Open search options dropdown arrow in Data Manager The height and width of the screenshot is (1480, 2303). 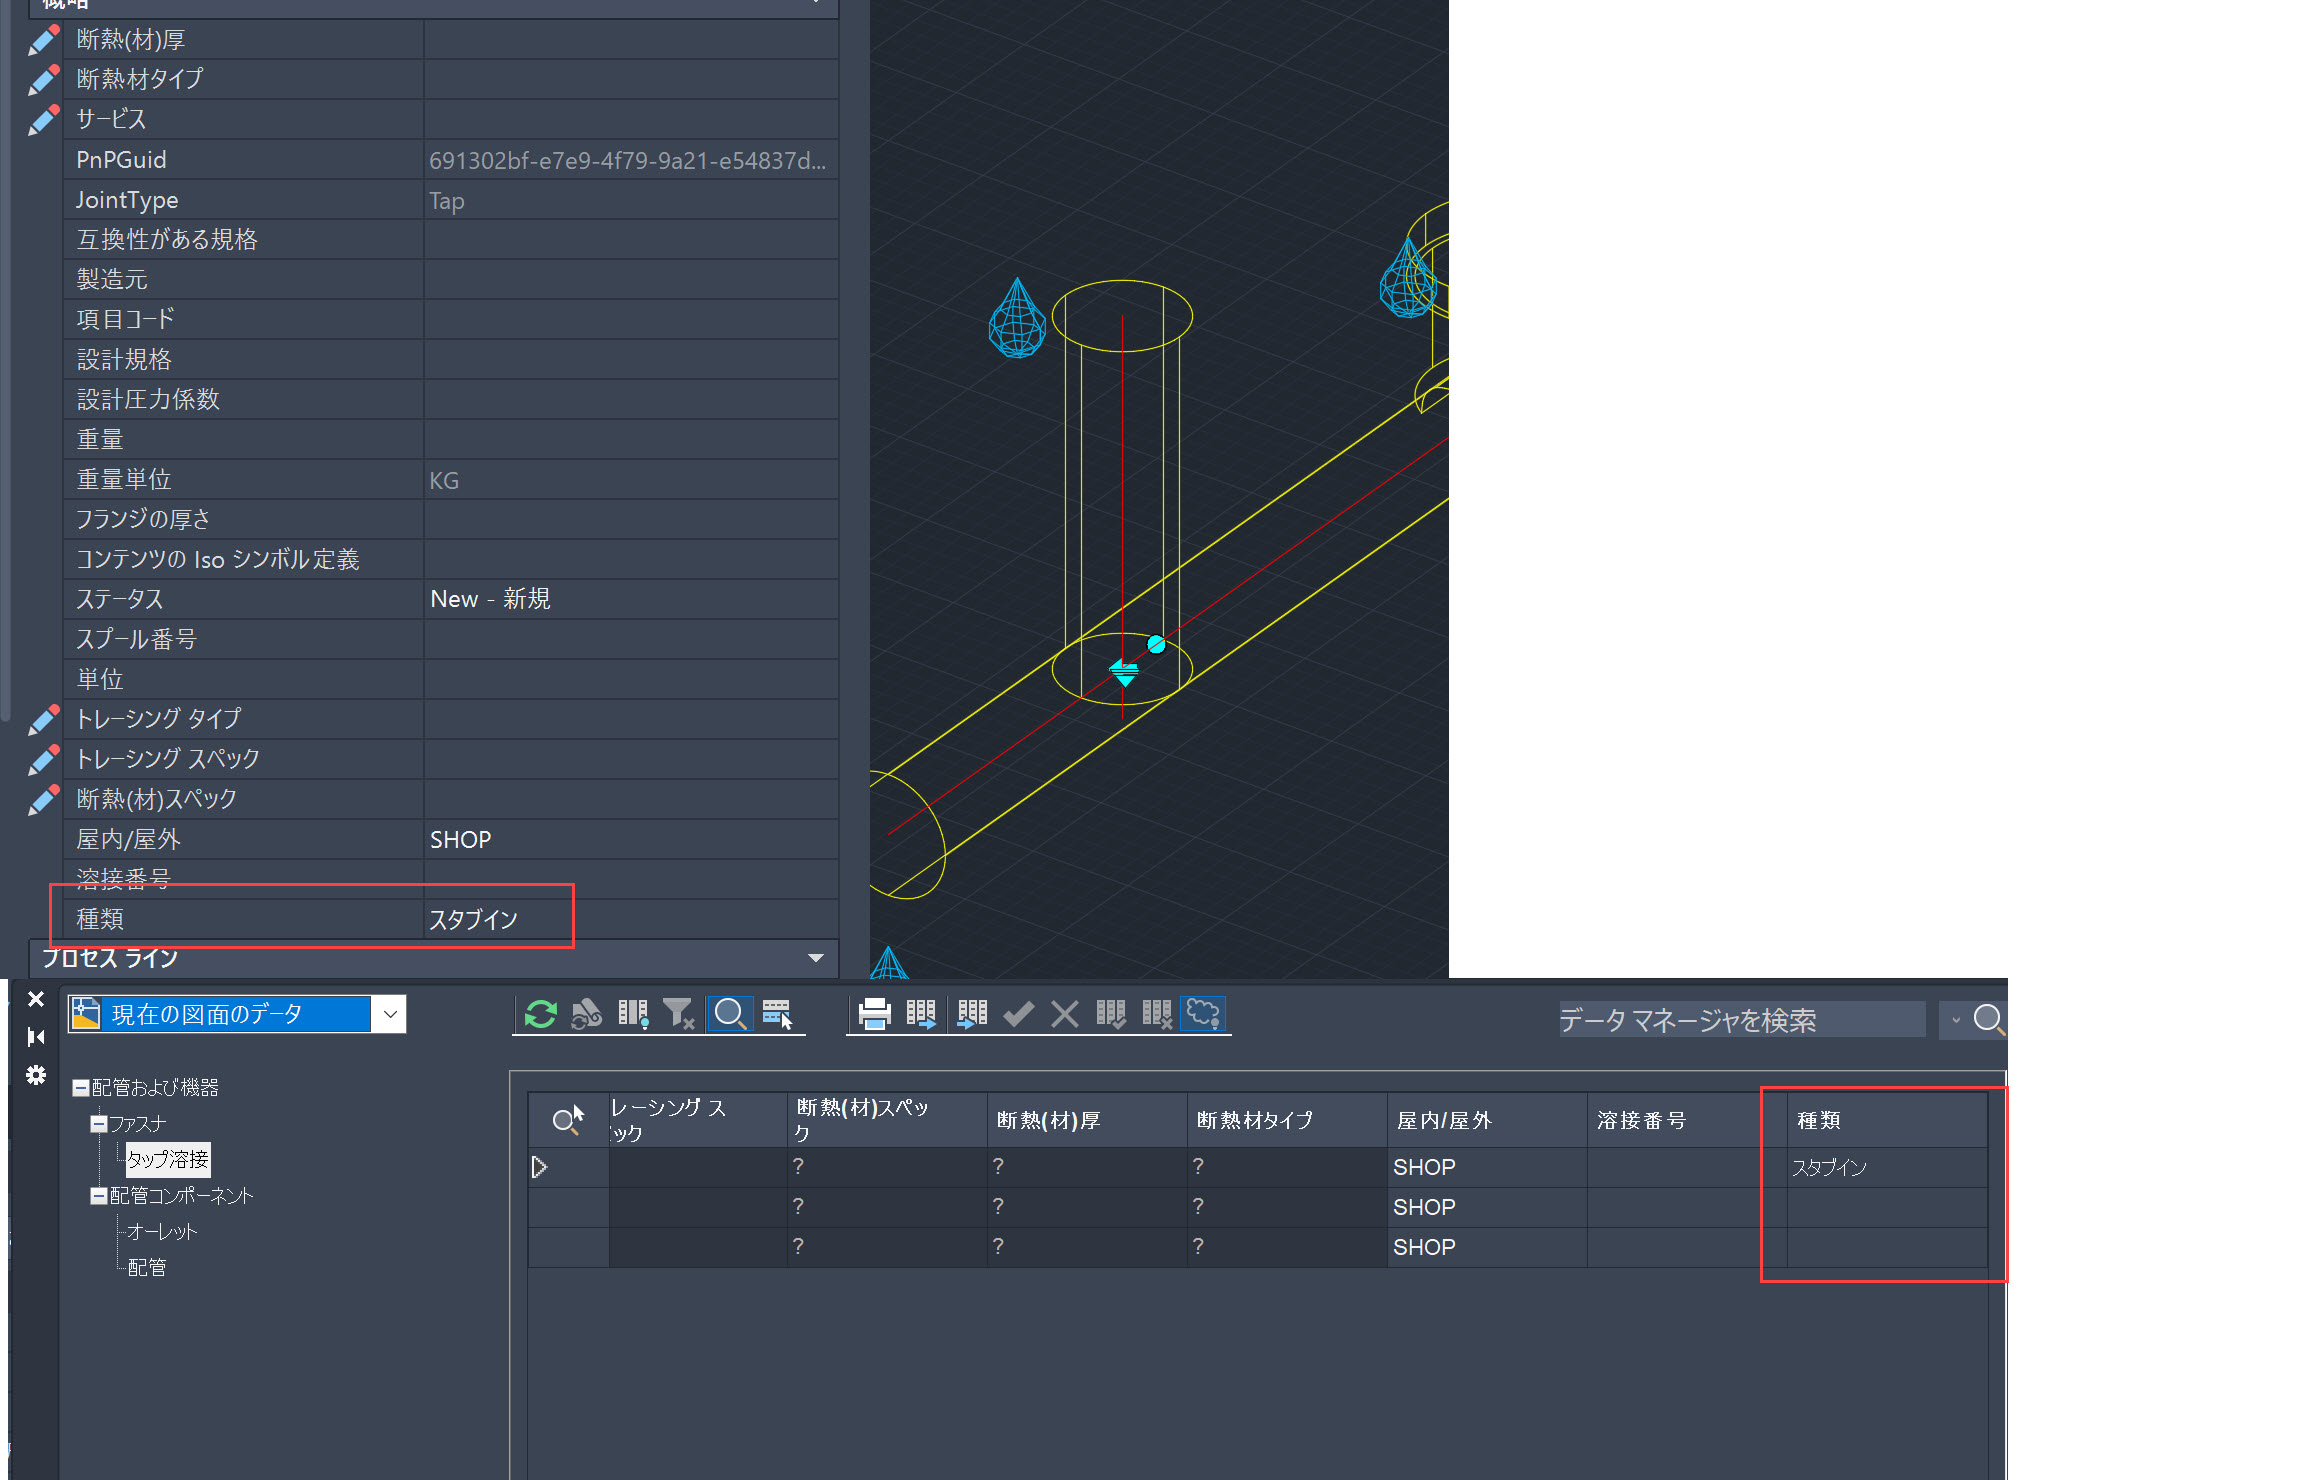click(1955, 1020)
